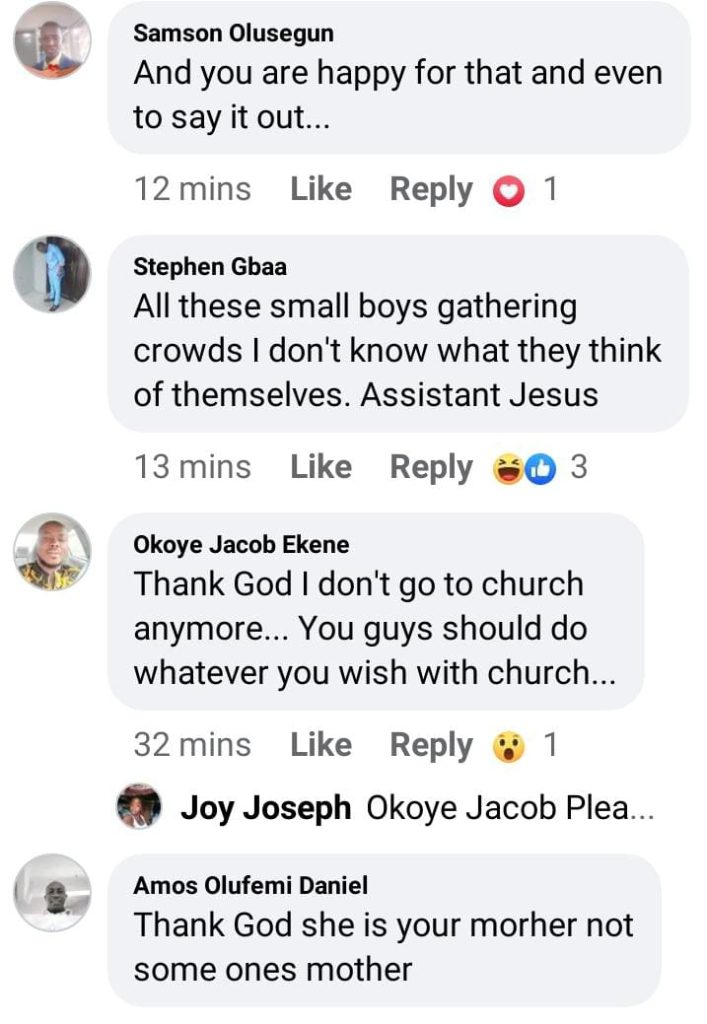This screenshot has width=707, height=1024.
Task: Open Stephen Gbaa's profile avatar
Action: click(x=52, y=274)
